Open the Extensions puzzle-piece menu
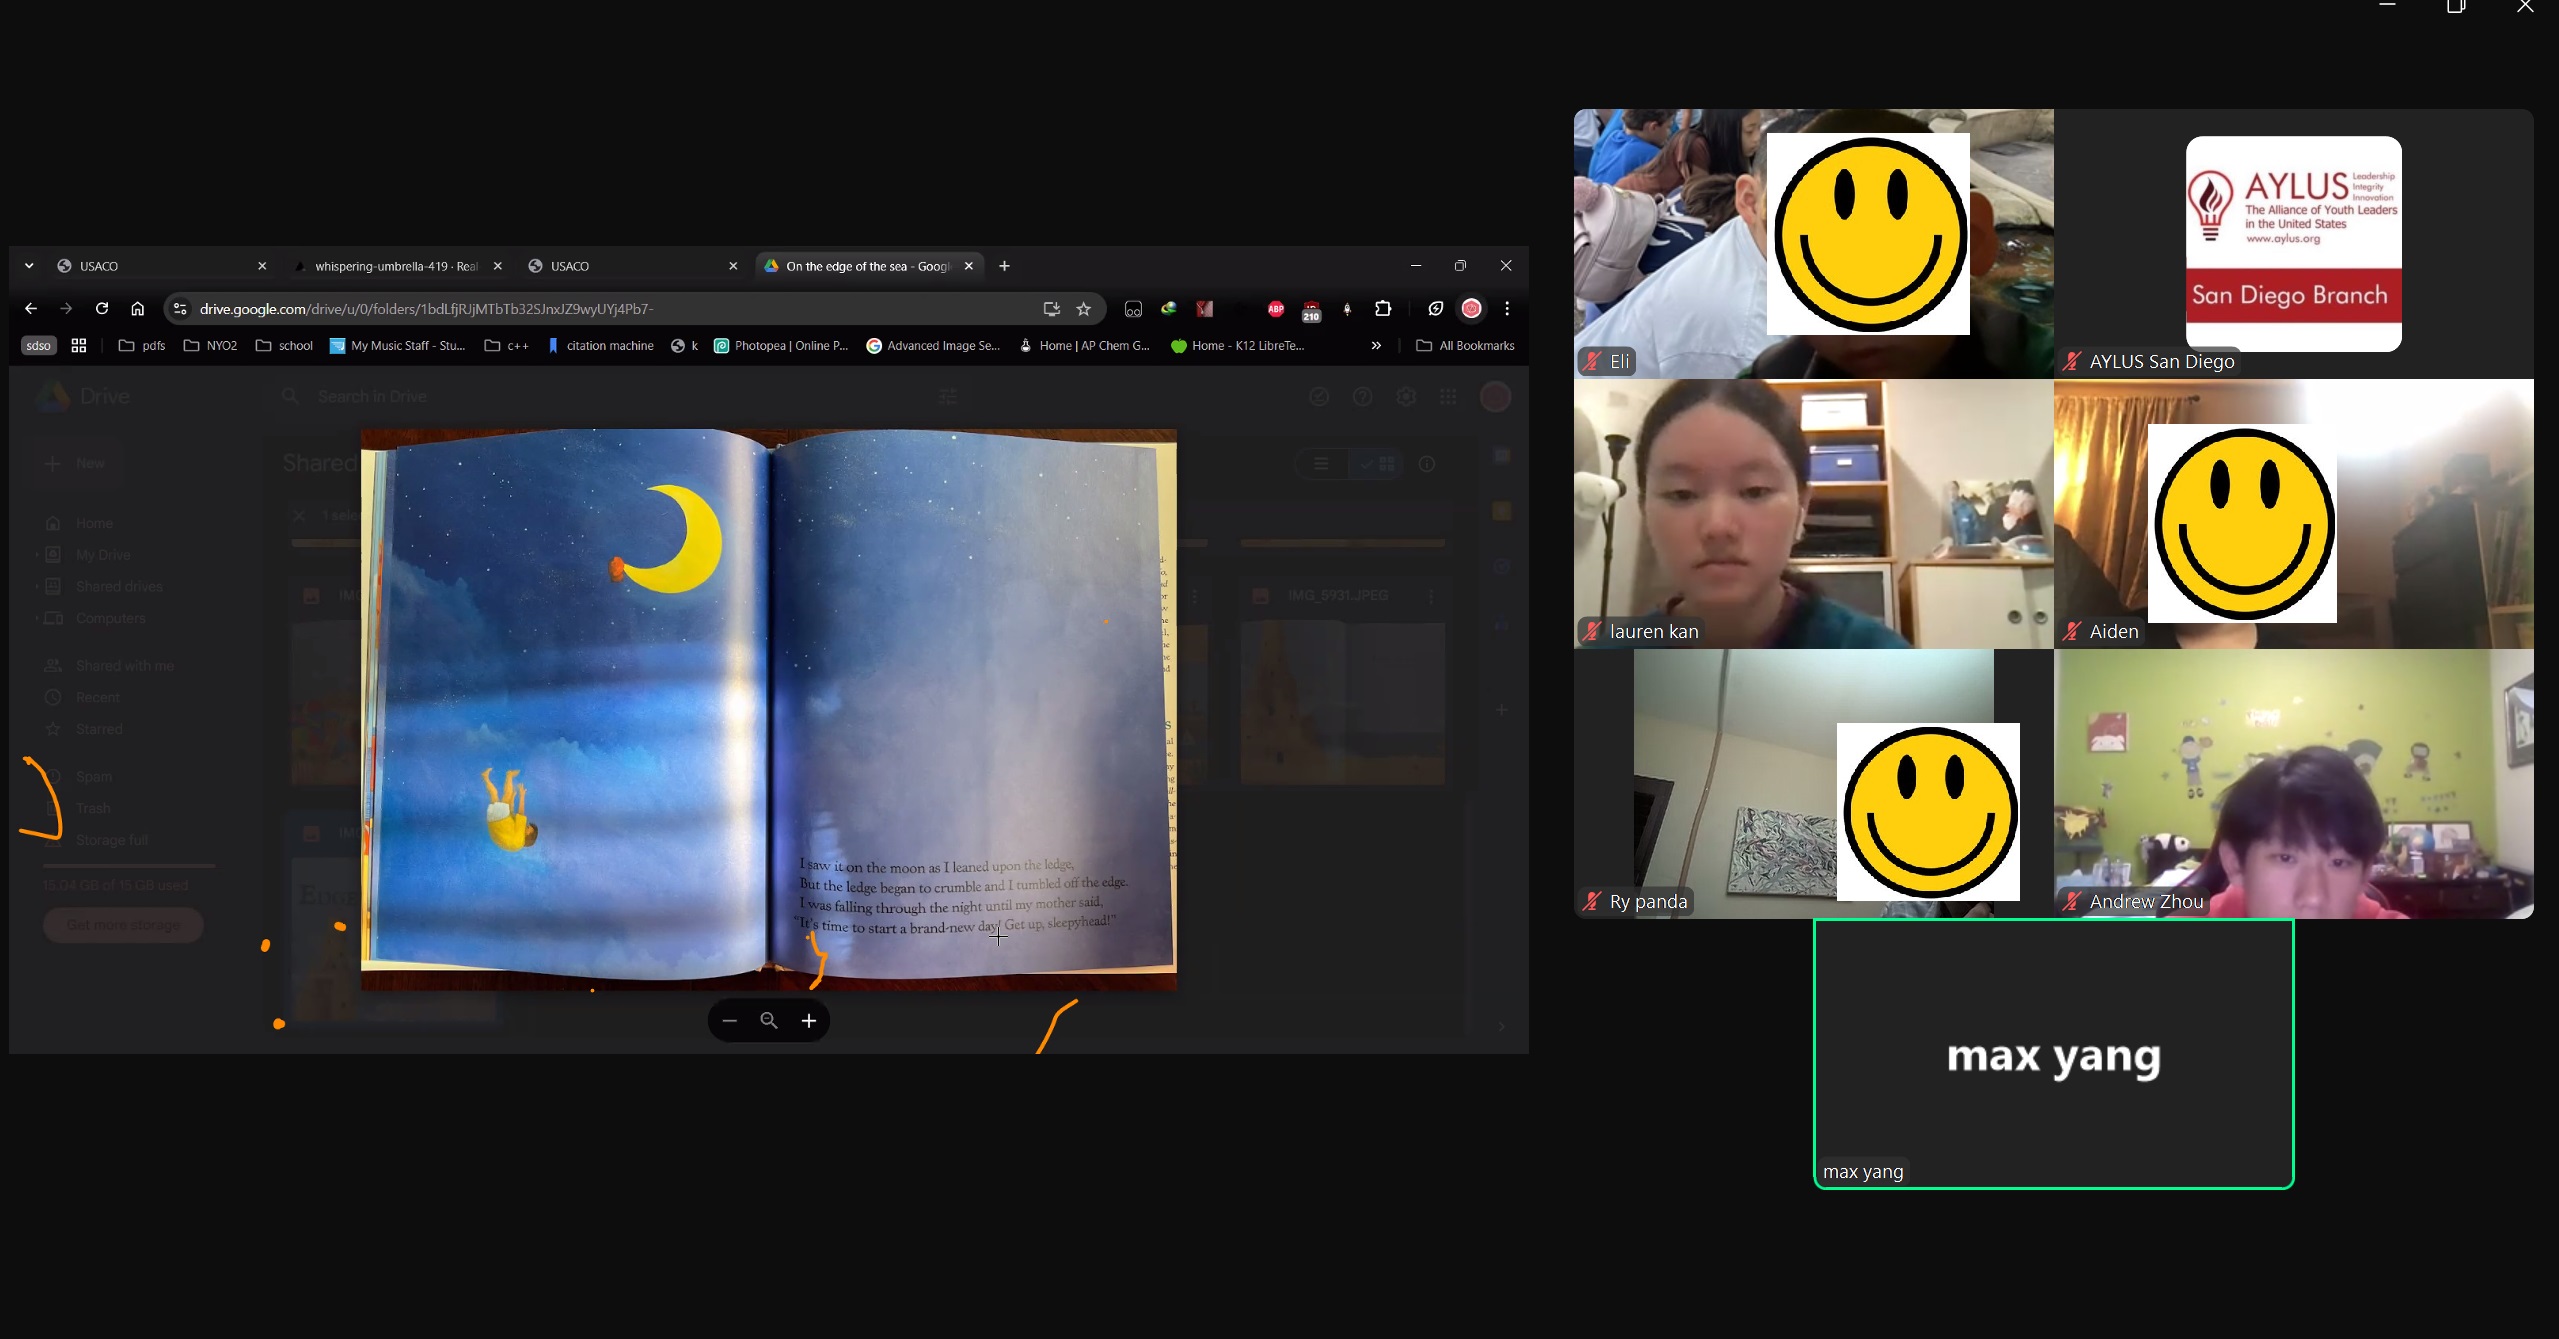Image resolution: width=2559 pixels, height=1339 pixels. [x=1383, y=309]
